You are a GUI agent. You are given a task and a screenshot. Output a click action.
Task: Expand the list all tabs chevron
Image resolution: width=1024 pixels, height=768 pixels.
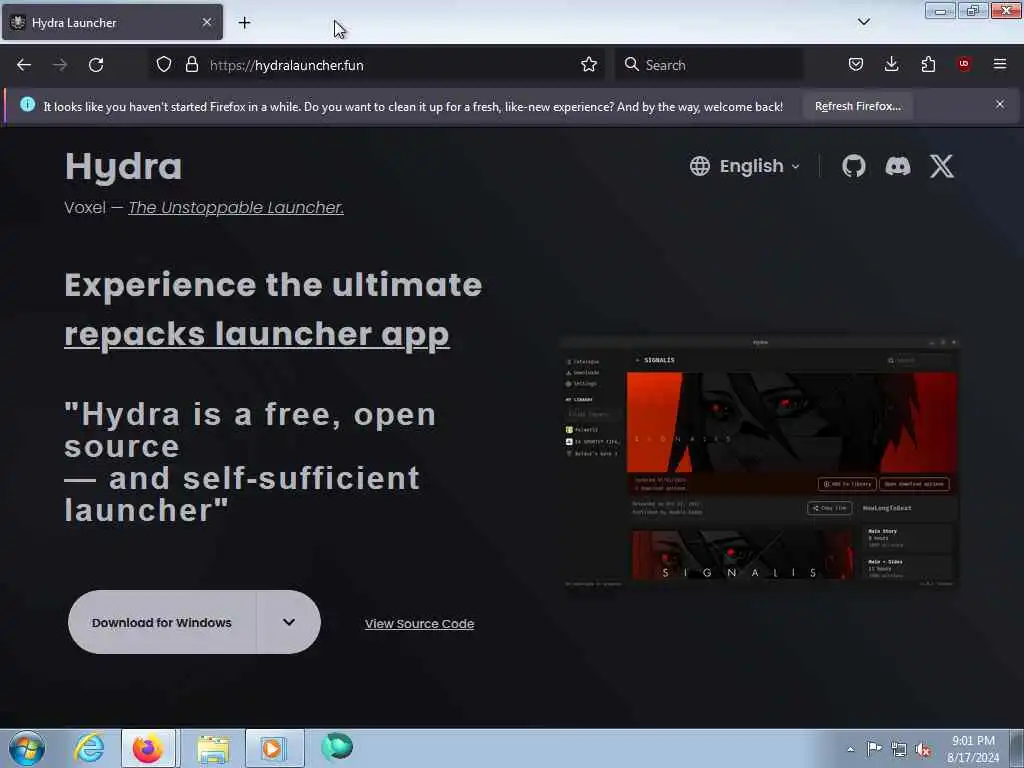click(x=864, y=22)
